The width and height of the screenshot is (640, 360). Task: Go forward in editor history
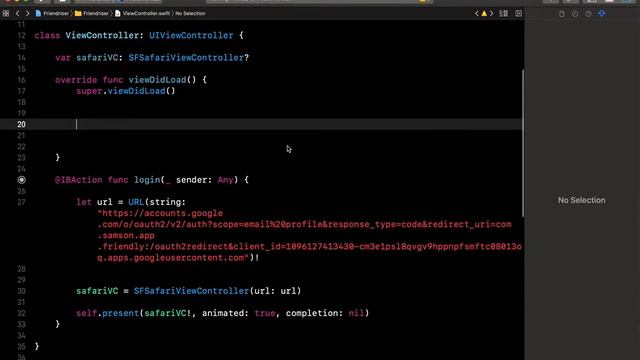click(27, 13)
